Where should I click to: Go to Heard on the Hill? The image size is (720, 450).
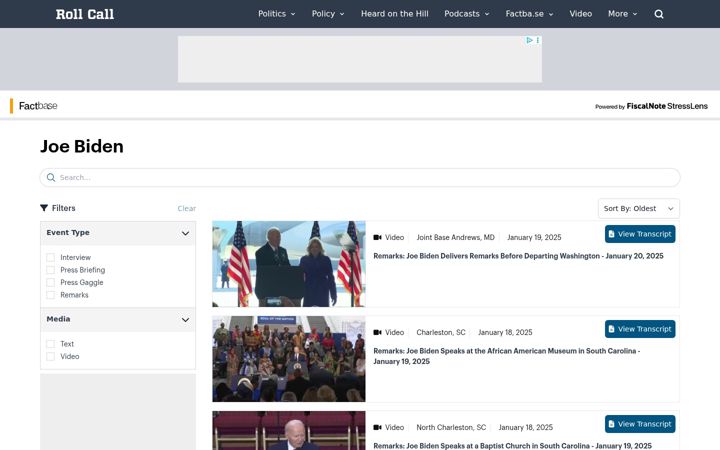394,14
